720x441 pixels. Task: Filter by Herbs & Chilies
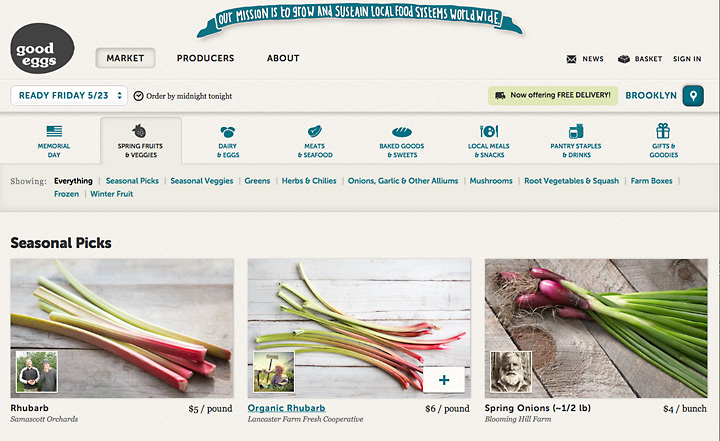tap(309, 181)
